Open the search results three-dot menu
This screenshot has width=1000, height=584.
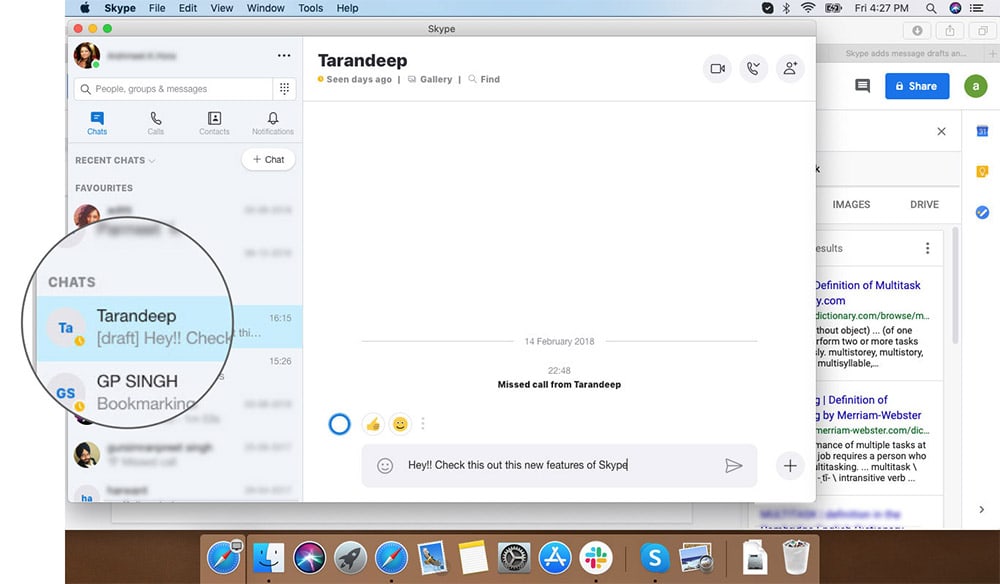click(927, 247)
